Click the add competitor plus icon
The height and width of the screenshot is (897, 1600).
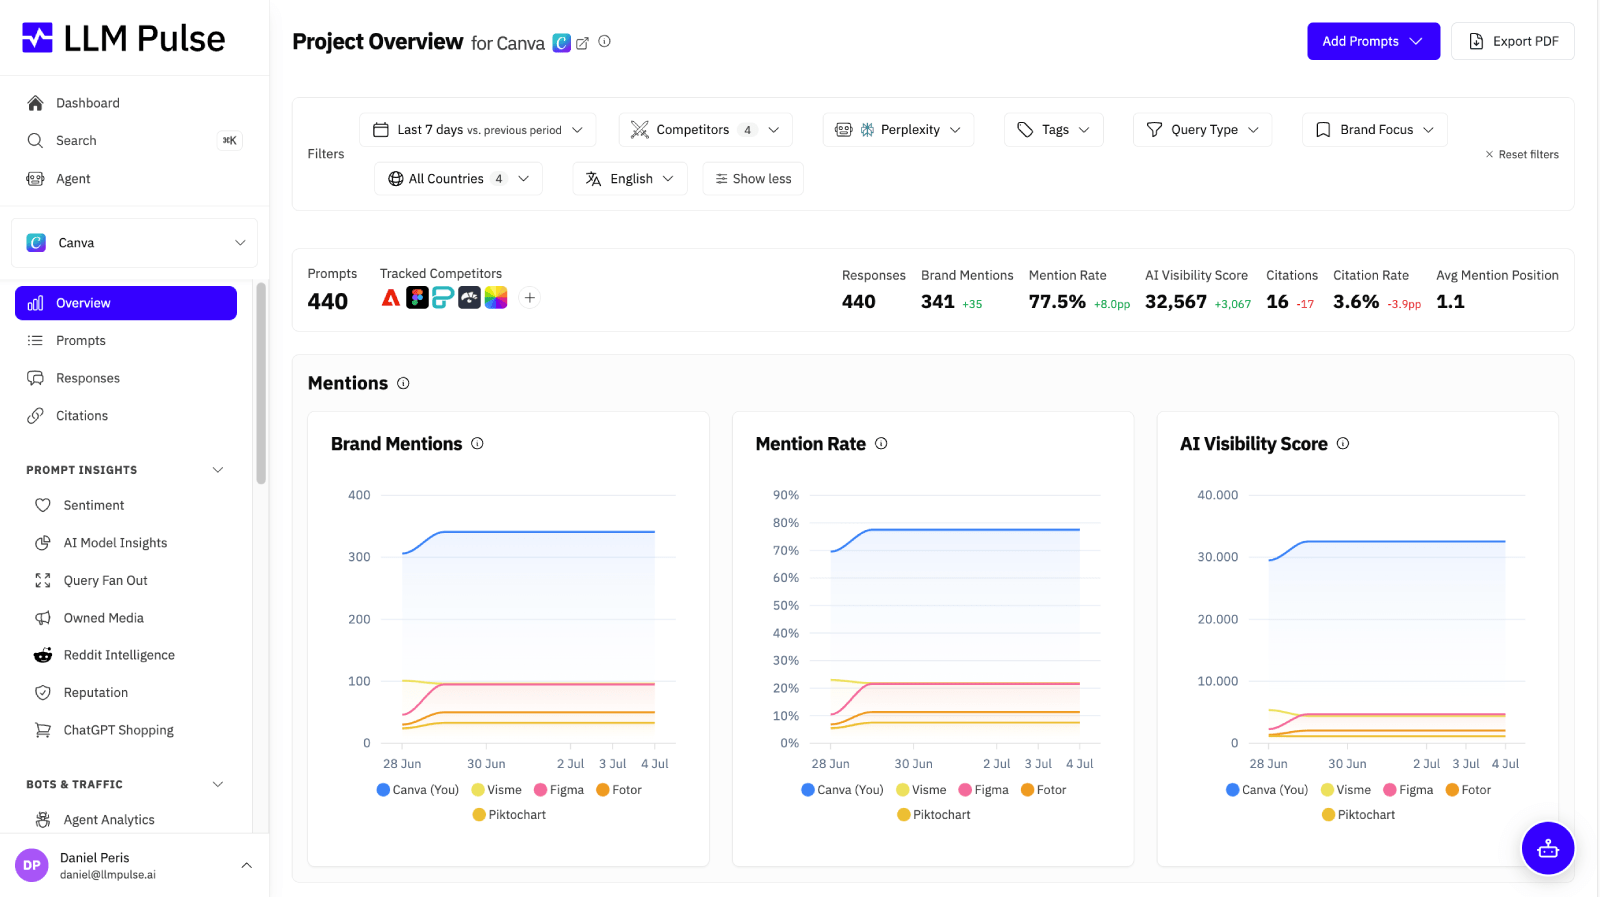tap(530, 297)
